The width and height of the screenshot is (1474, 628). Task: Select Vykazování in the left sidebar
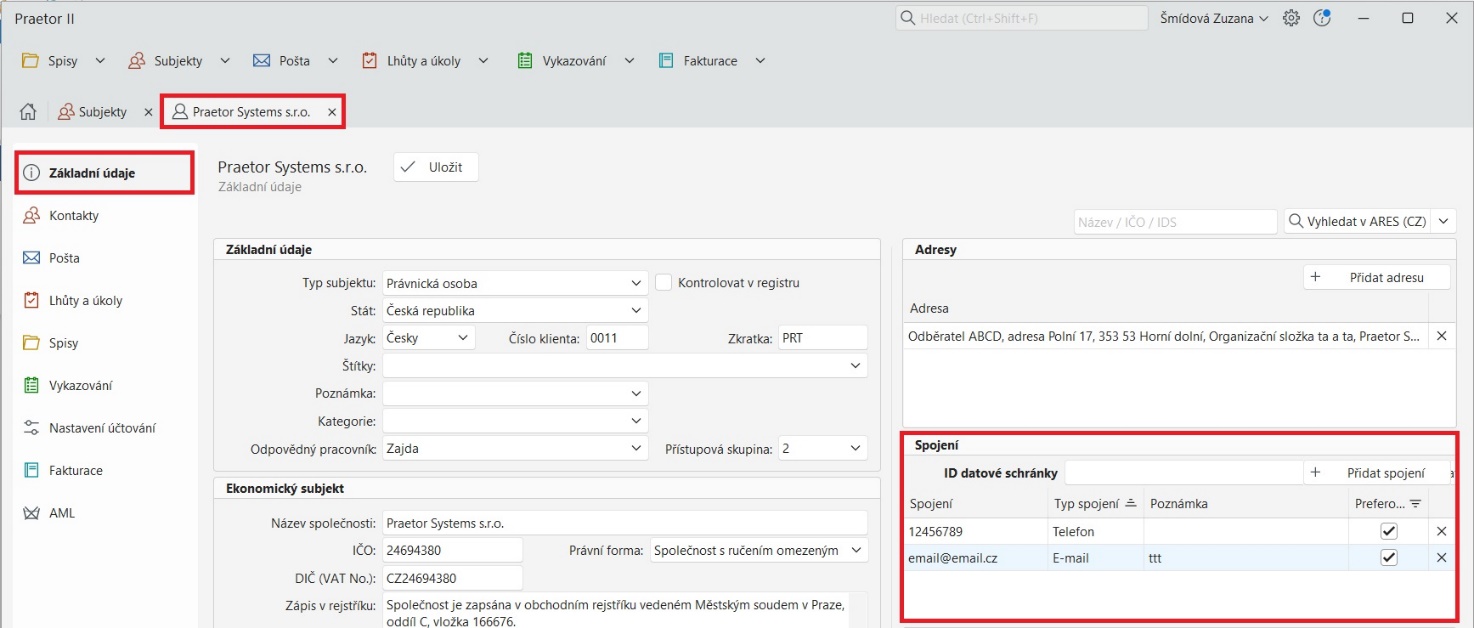pos(80,385)
